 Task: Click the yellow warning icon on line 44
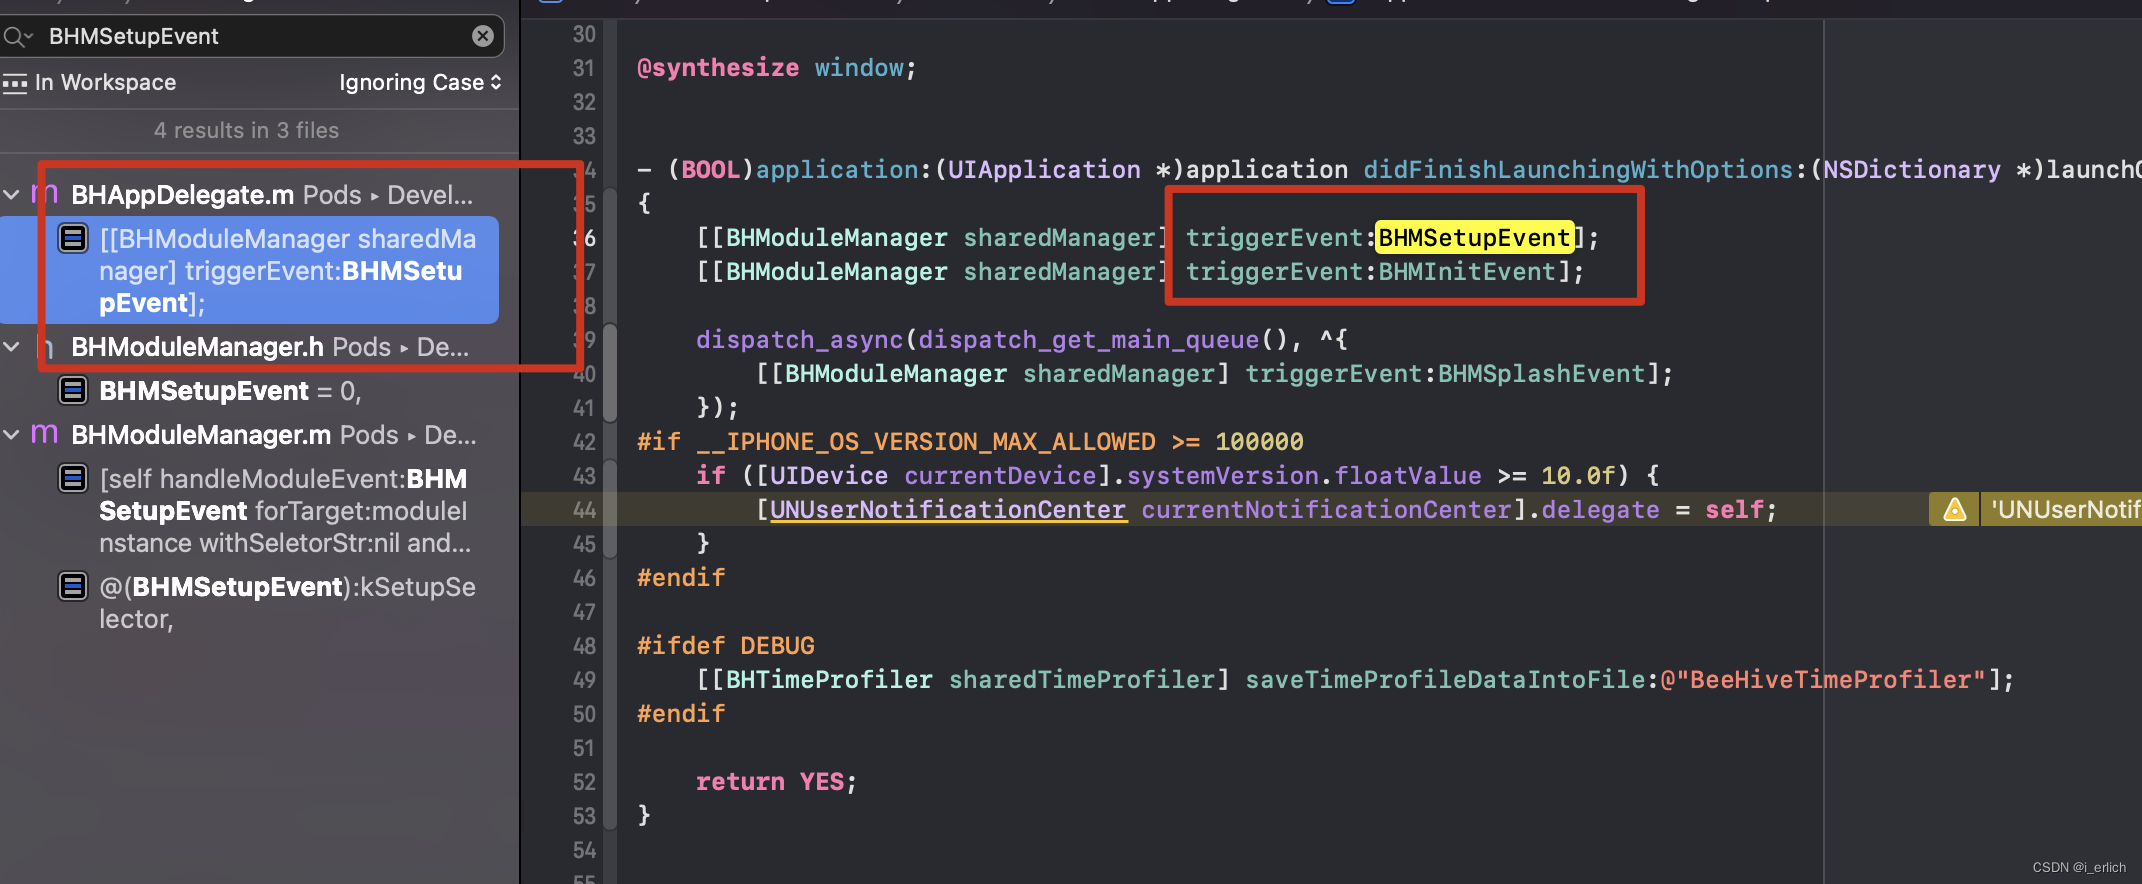[x=1954, y=510]
